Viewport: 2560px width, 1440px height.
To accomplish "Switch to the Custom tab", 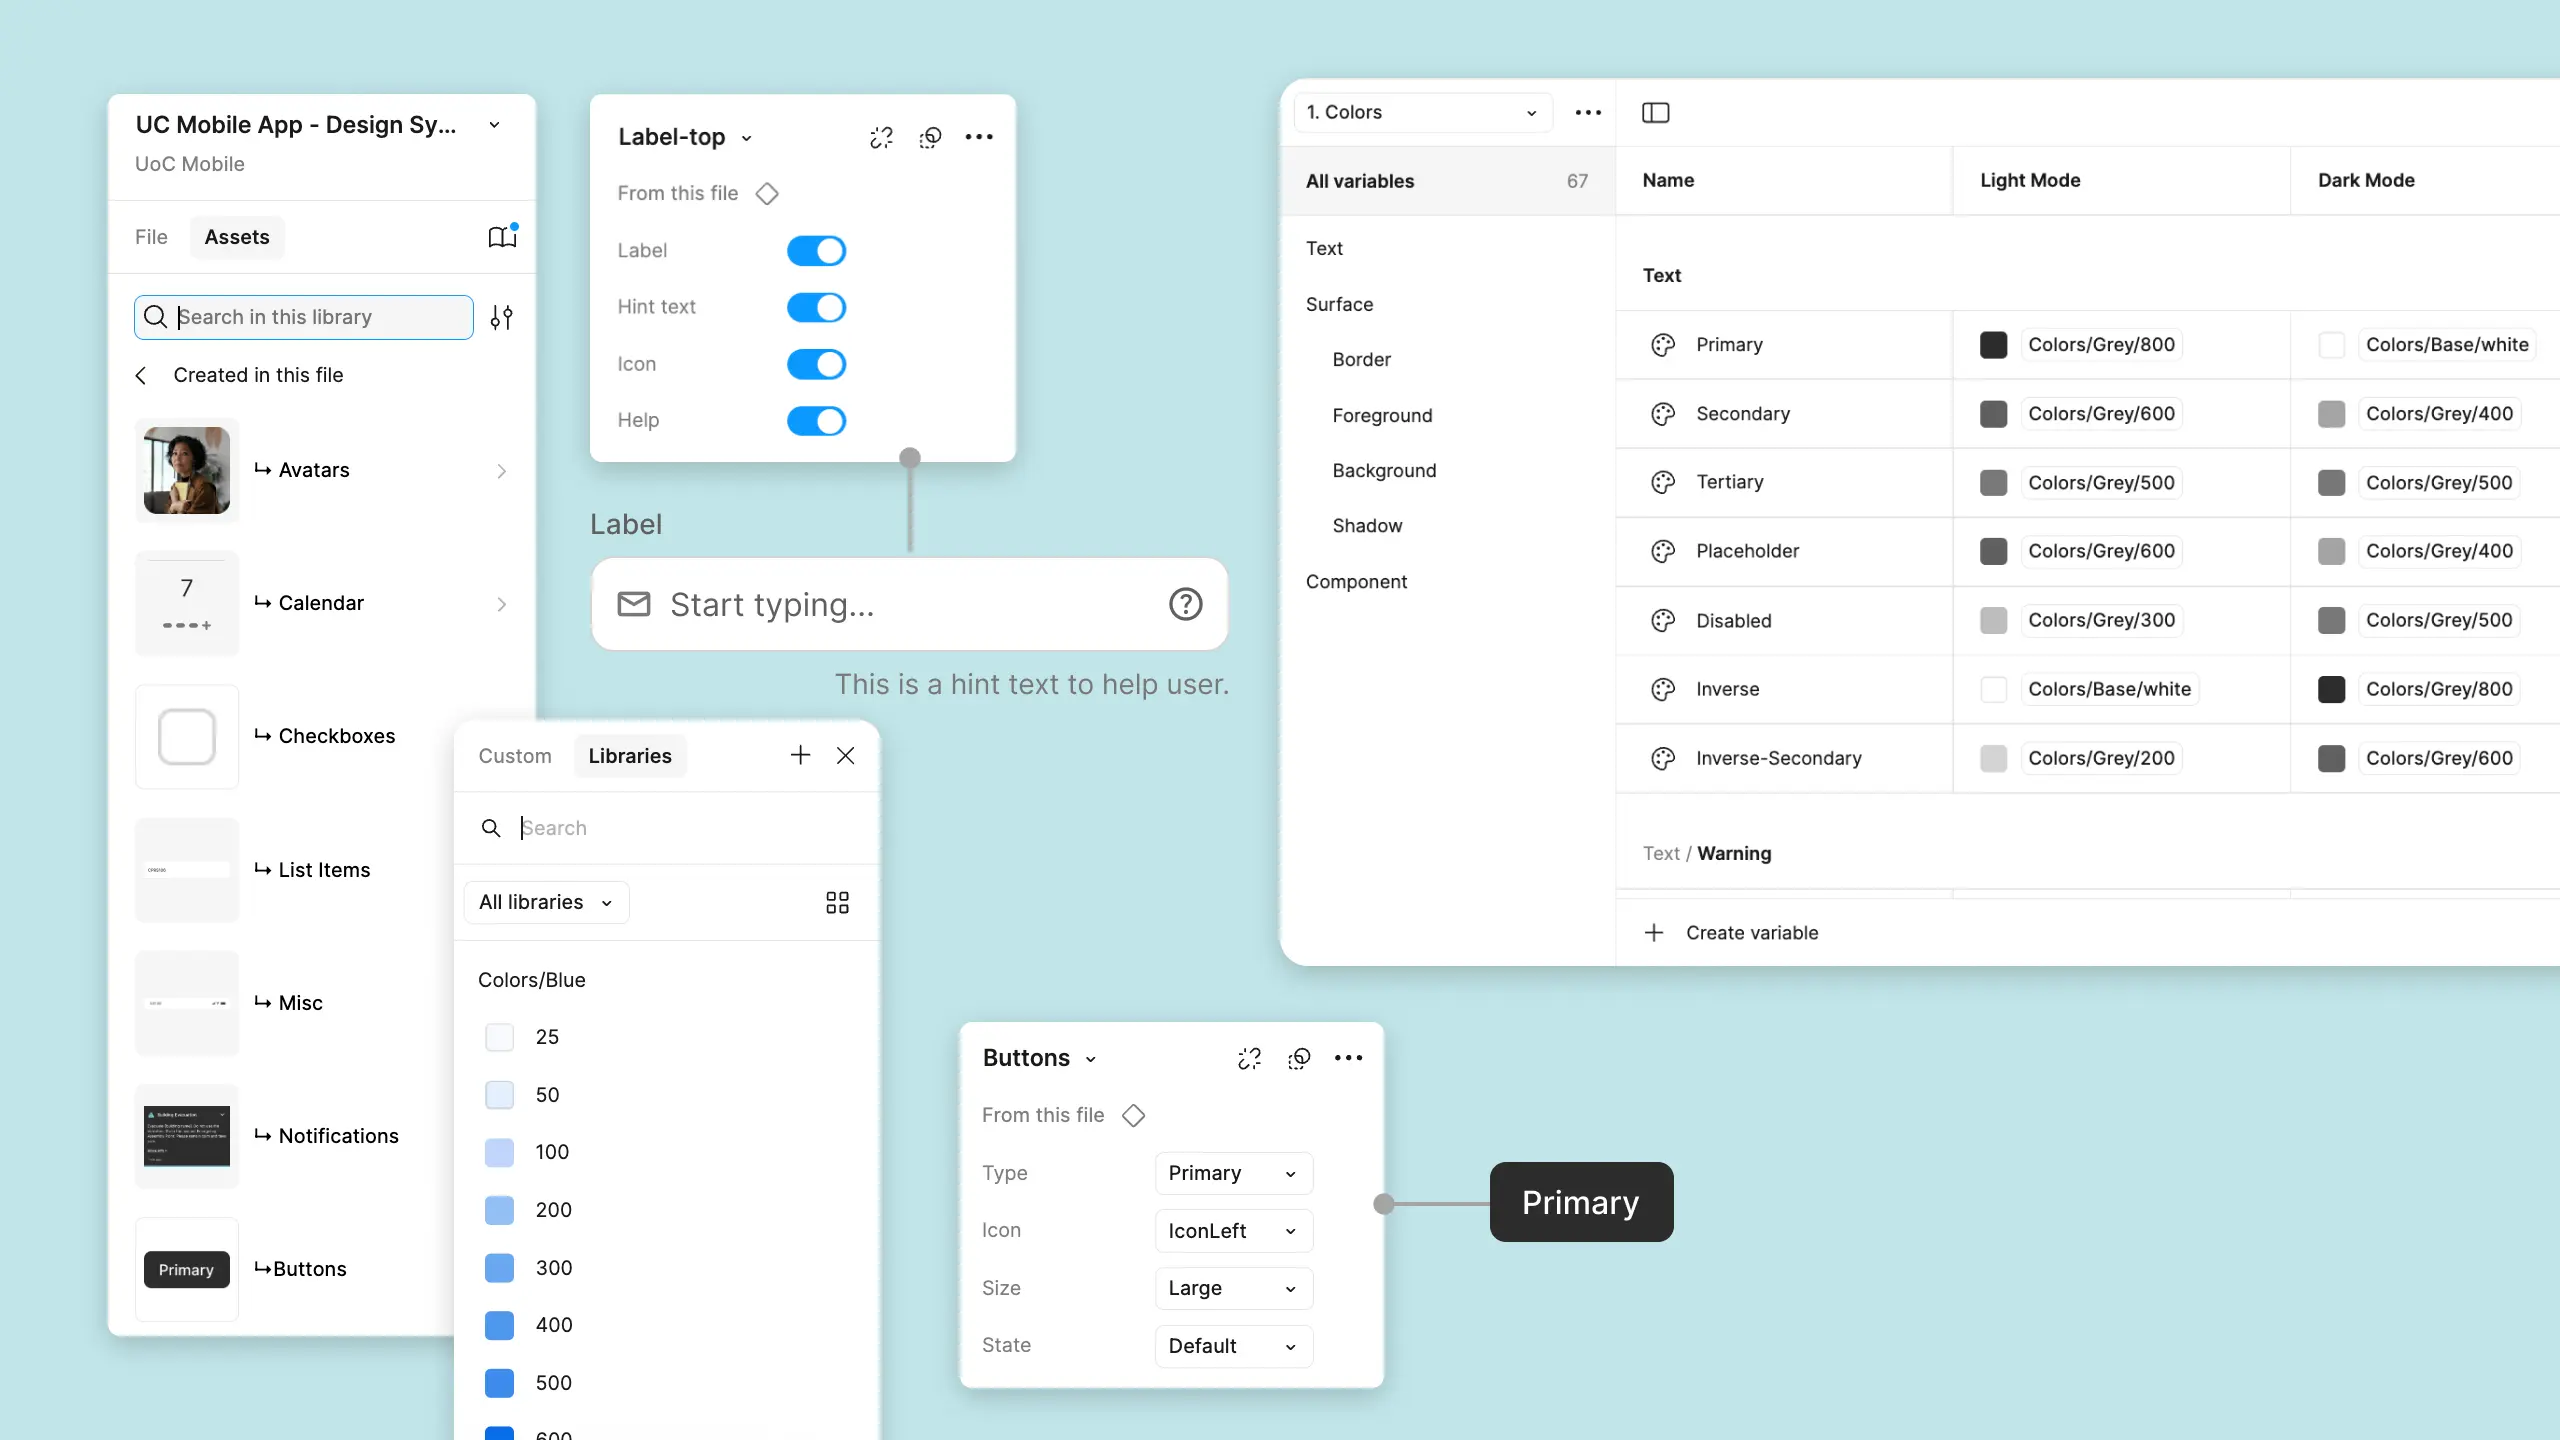I will click(514, 756).
